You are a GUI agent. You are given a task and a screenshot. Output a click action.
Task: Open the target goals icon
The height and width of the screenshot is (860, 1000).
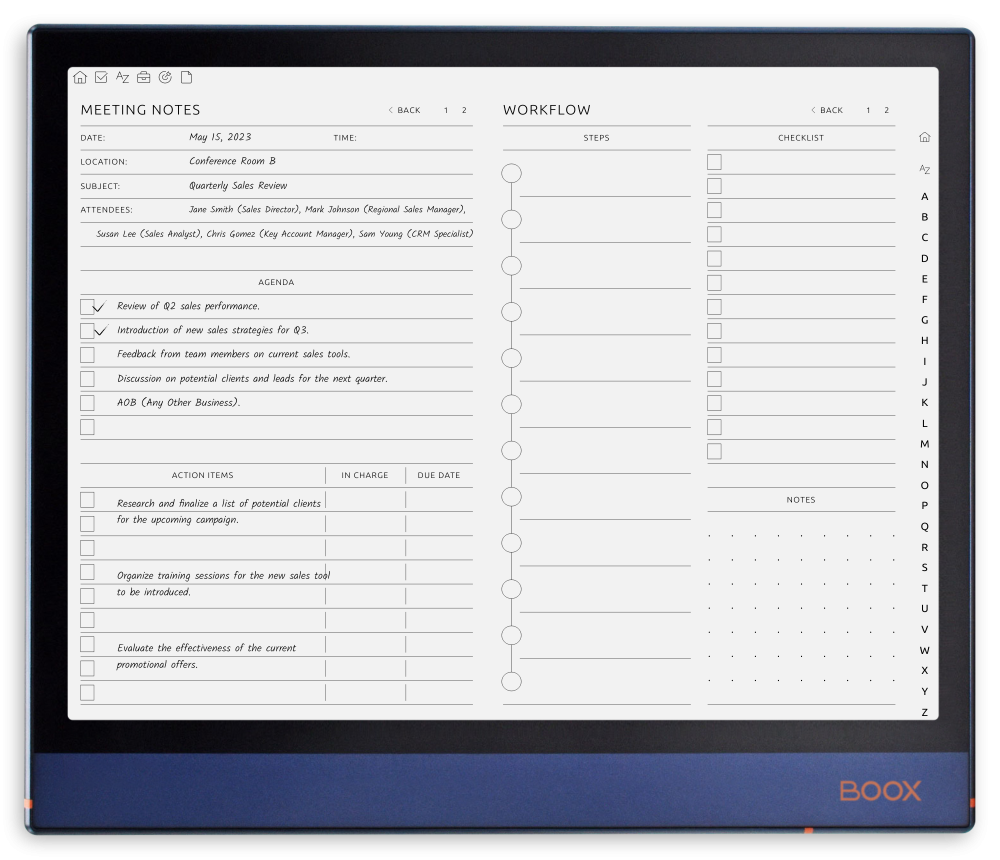tap(165, 78)
